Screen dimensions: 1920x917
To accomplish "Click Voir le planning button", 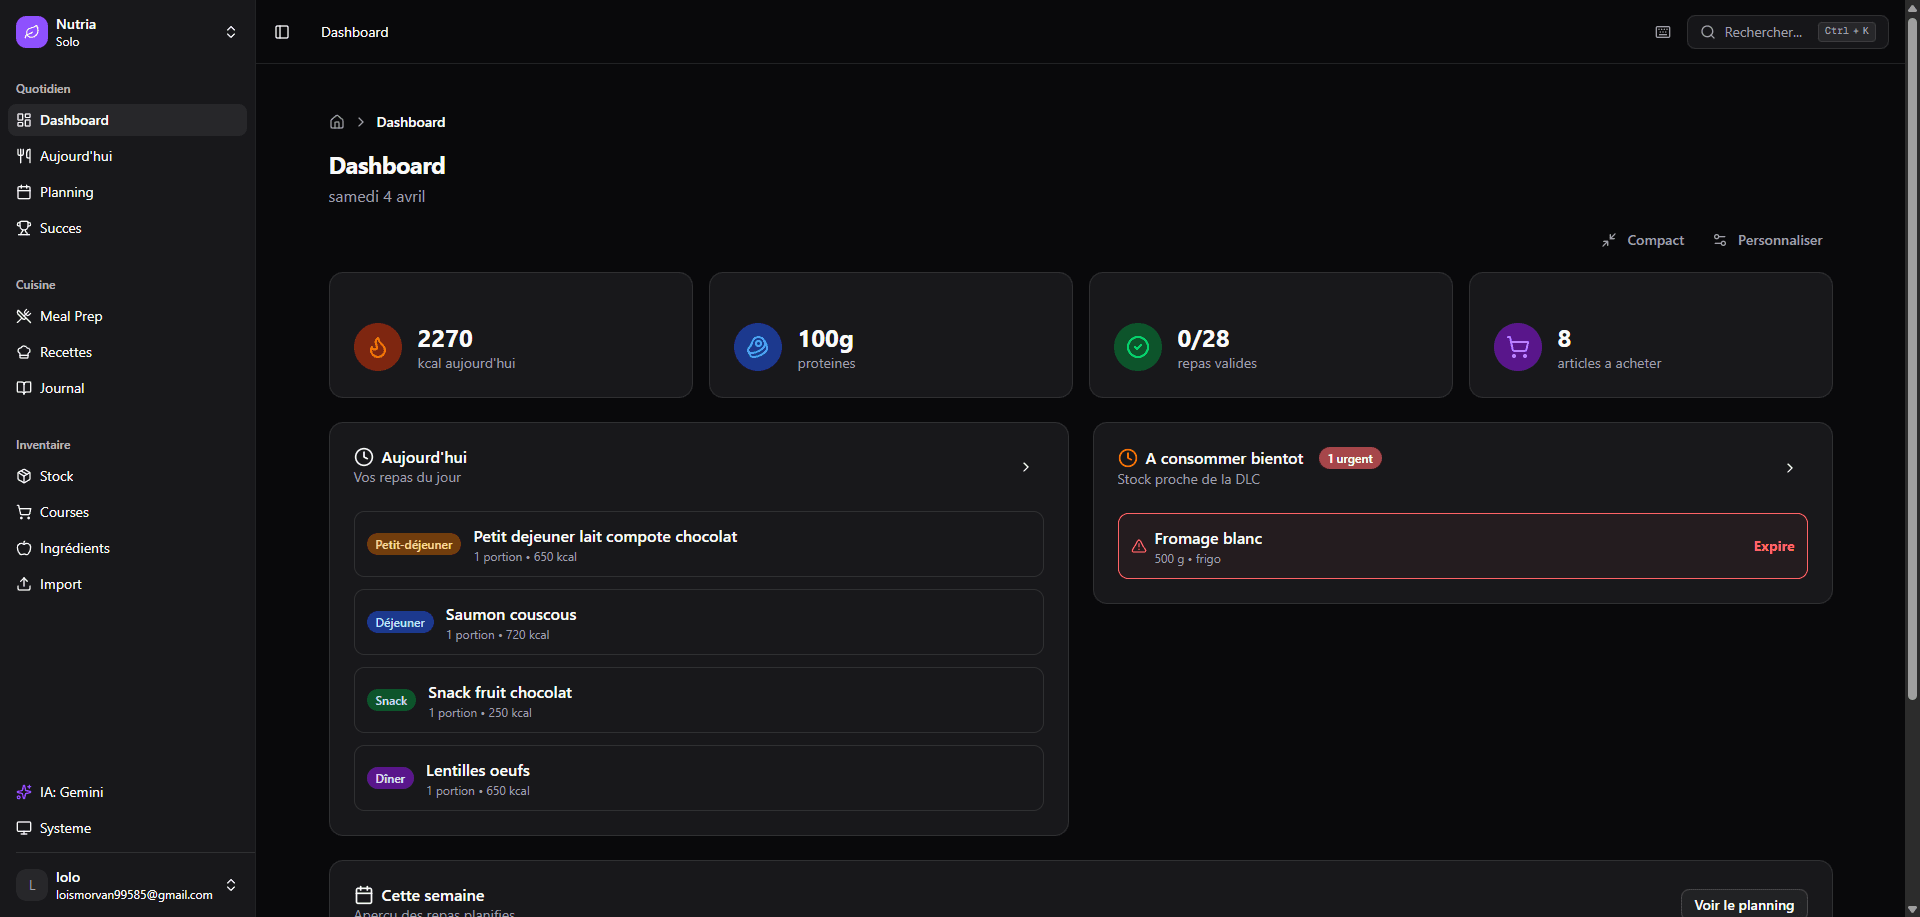I will pos(1743,904).
